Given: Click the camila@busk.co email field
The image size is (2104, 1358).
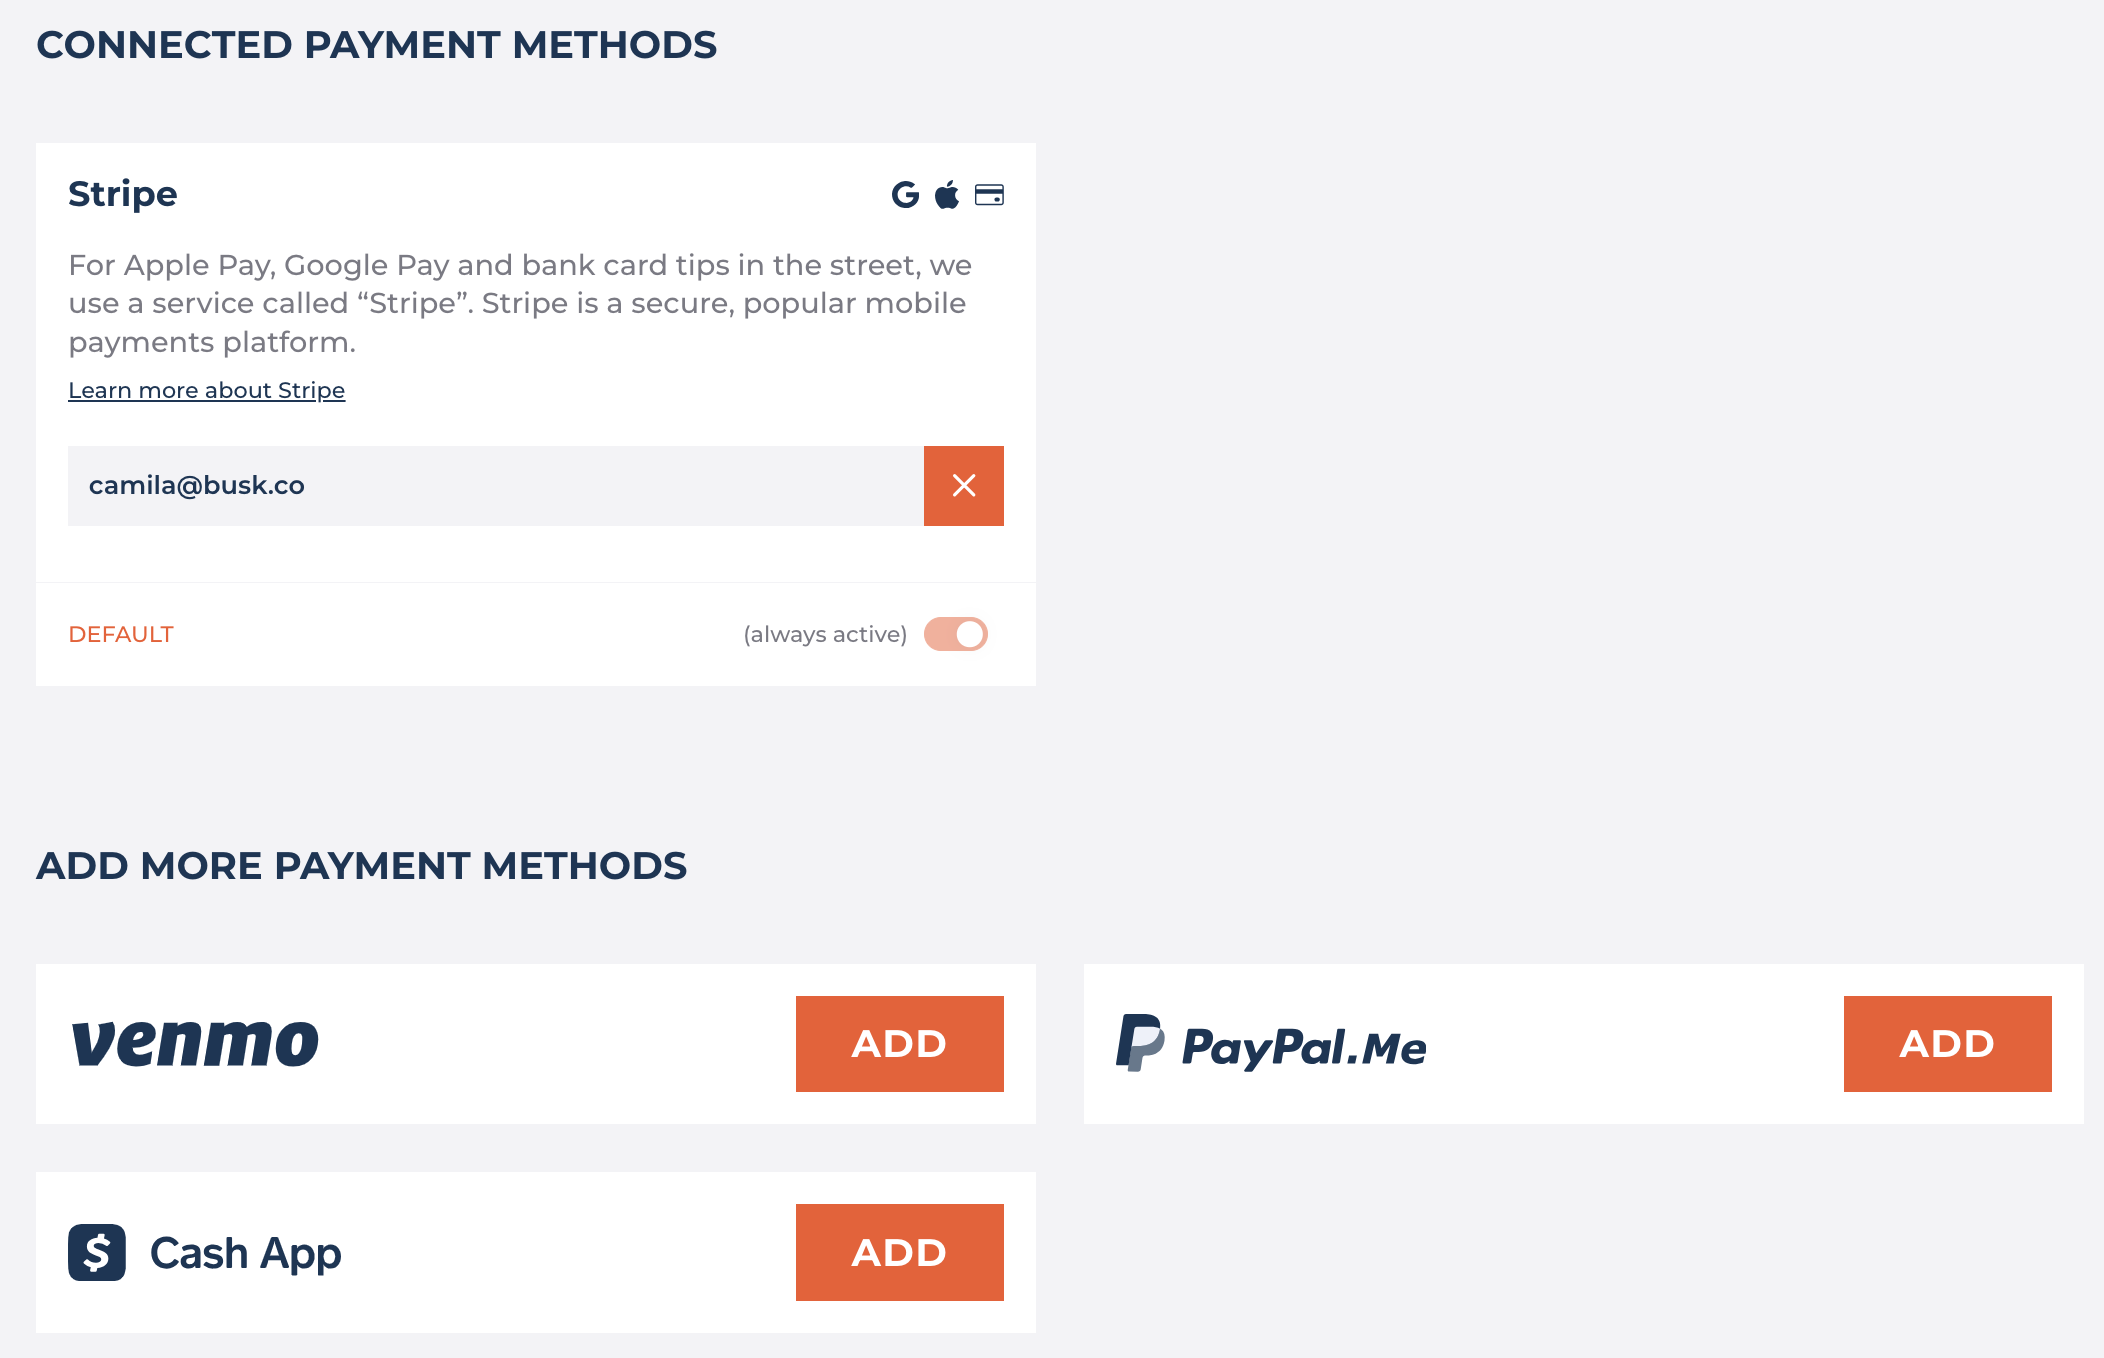Looking at the screenshot, I should (496, 486).
